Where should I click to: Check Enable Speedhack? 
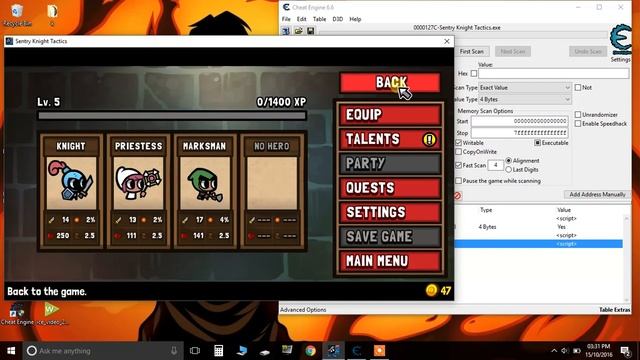point(578,124)
